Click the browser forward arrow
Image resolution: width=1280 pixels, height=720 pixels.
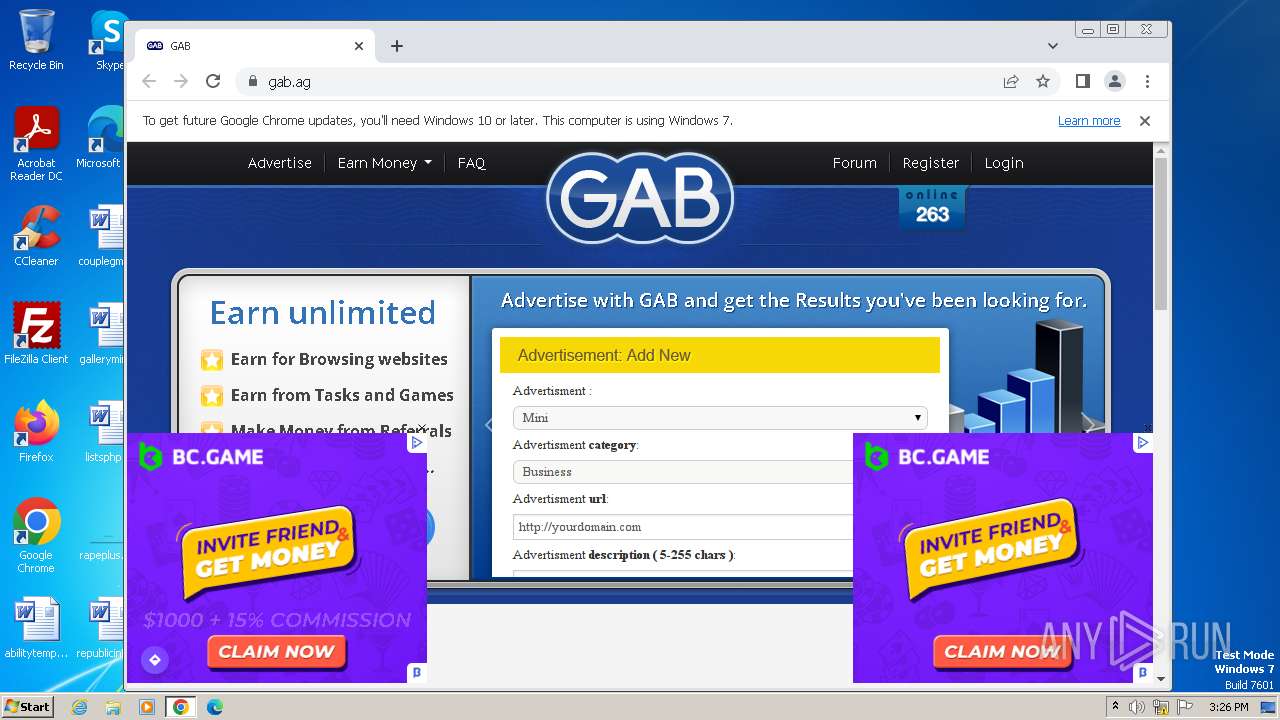[181, 81]
